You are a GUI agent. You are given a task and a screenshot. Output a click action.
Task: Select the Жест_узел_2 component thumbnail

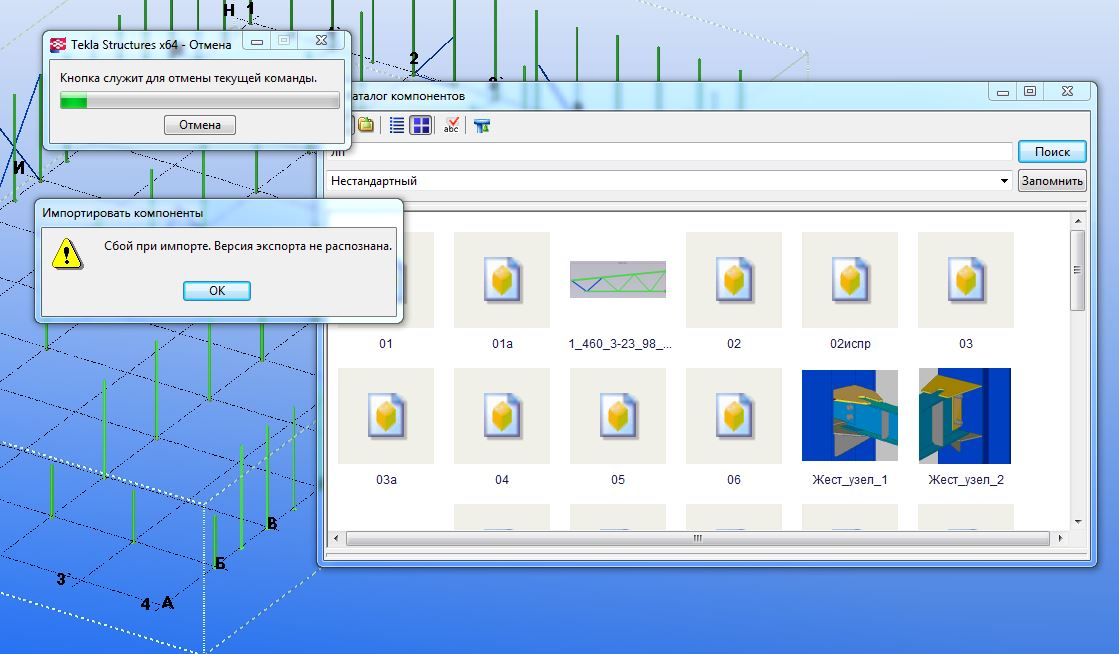tap(965, 416)
